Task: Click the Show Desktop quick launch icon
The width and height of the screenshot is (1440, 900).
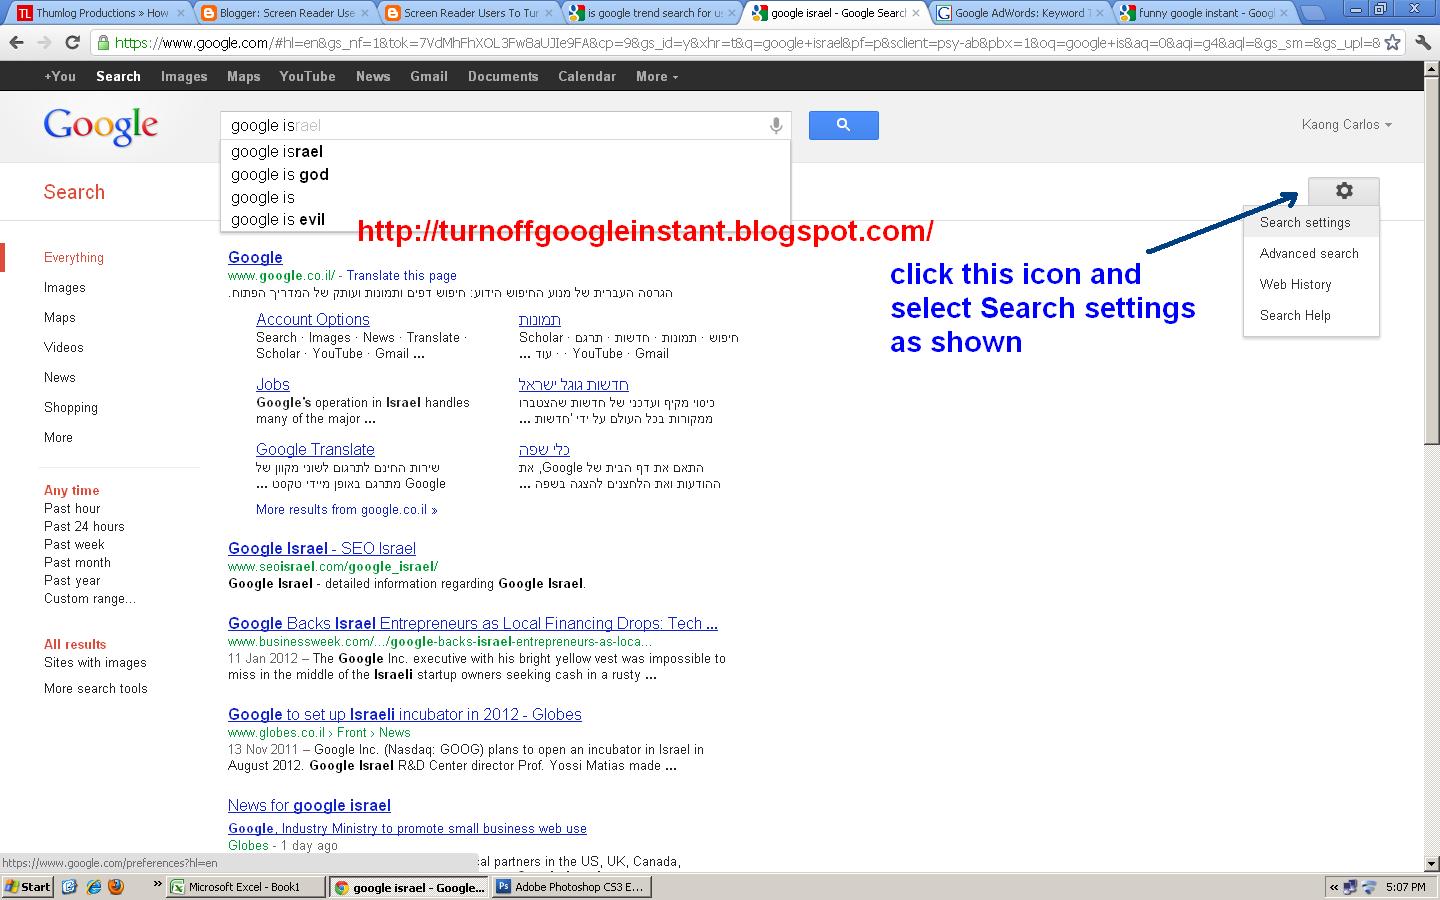Action: pyautogui.click(x=70, y=887)
